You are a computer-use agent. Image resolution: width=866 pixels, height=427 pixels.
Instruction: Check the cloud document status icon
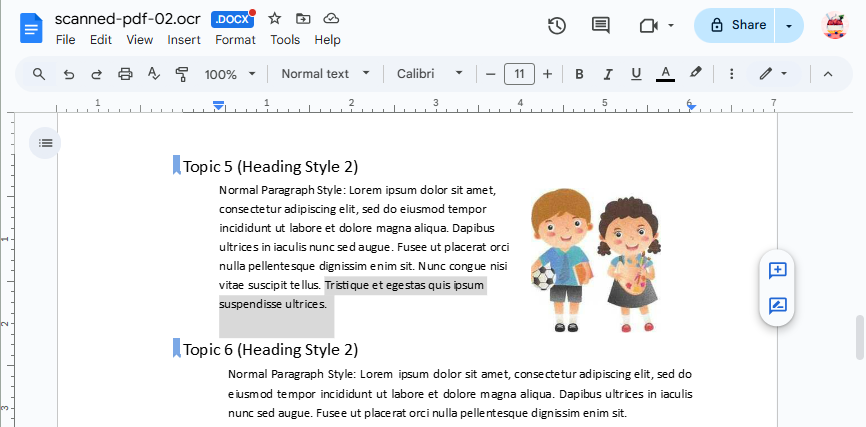point(331,19)
